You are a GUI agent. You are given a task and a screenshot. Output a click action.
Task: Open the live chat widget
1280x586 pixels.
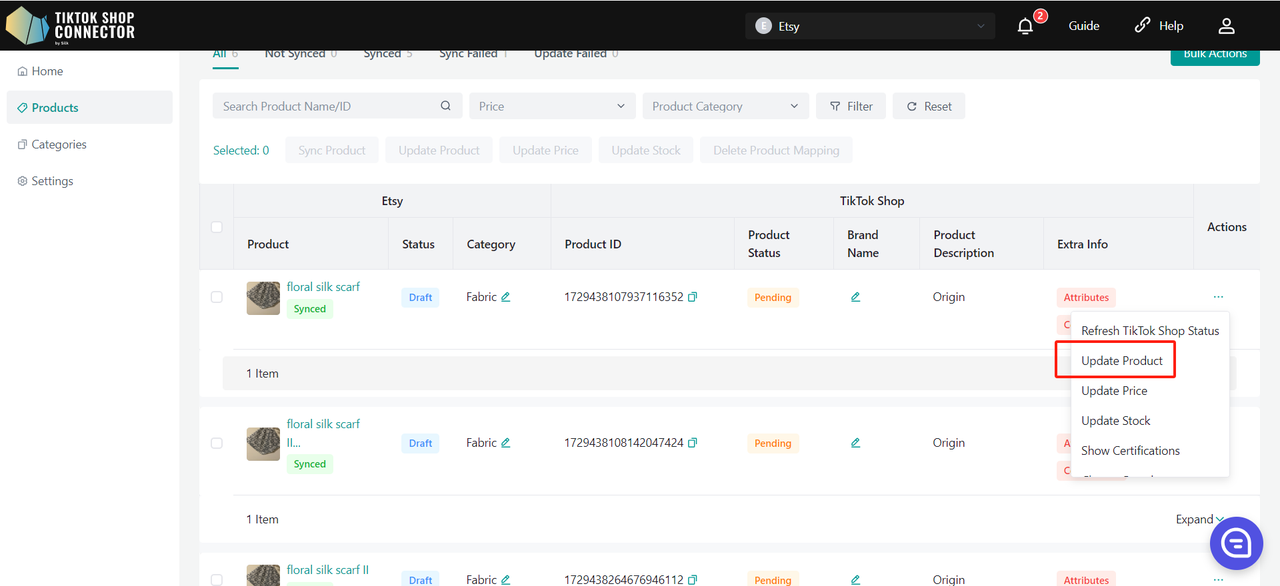click(1236, 543)
